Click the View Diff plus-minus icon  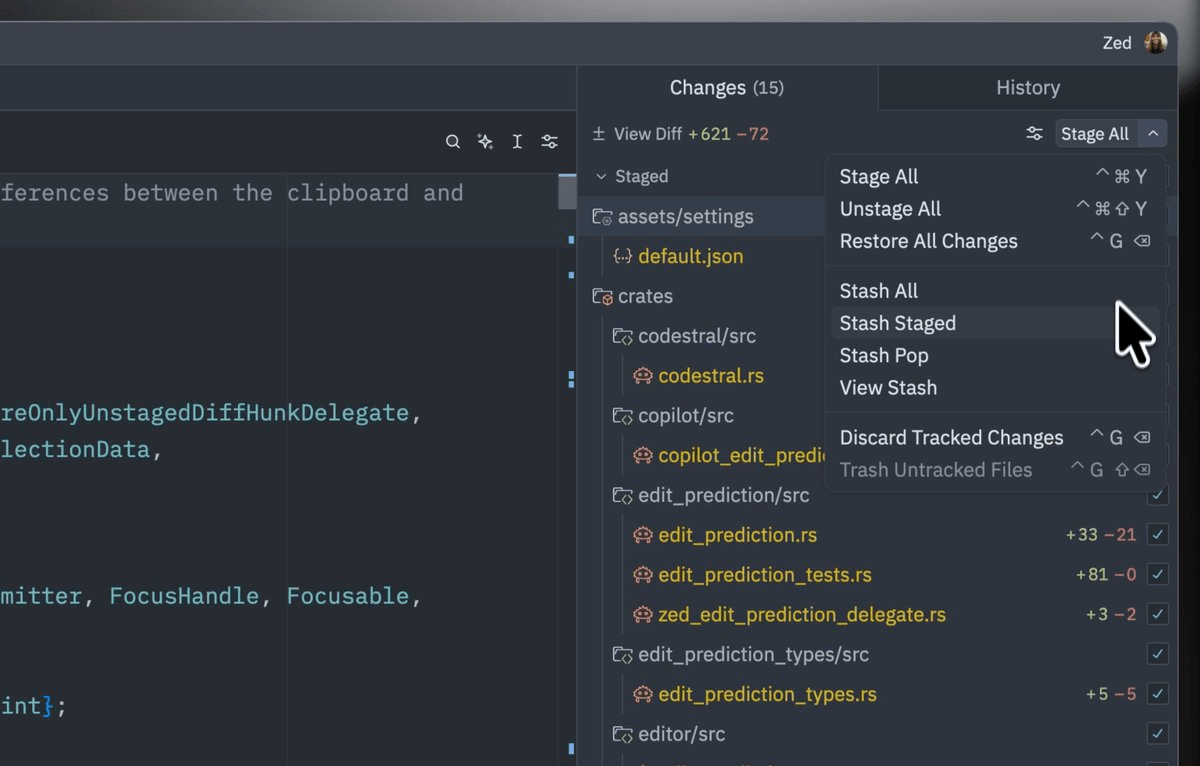point(599,133)
